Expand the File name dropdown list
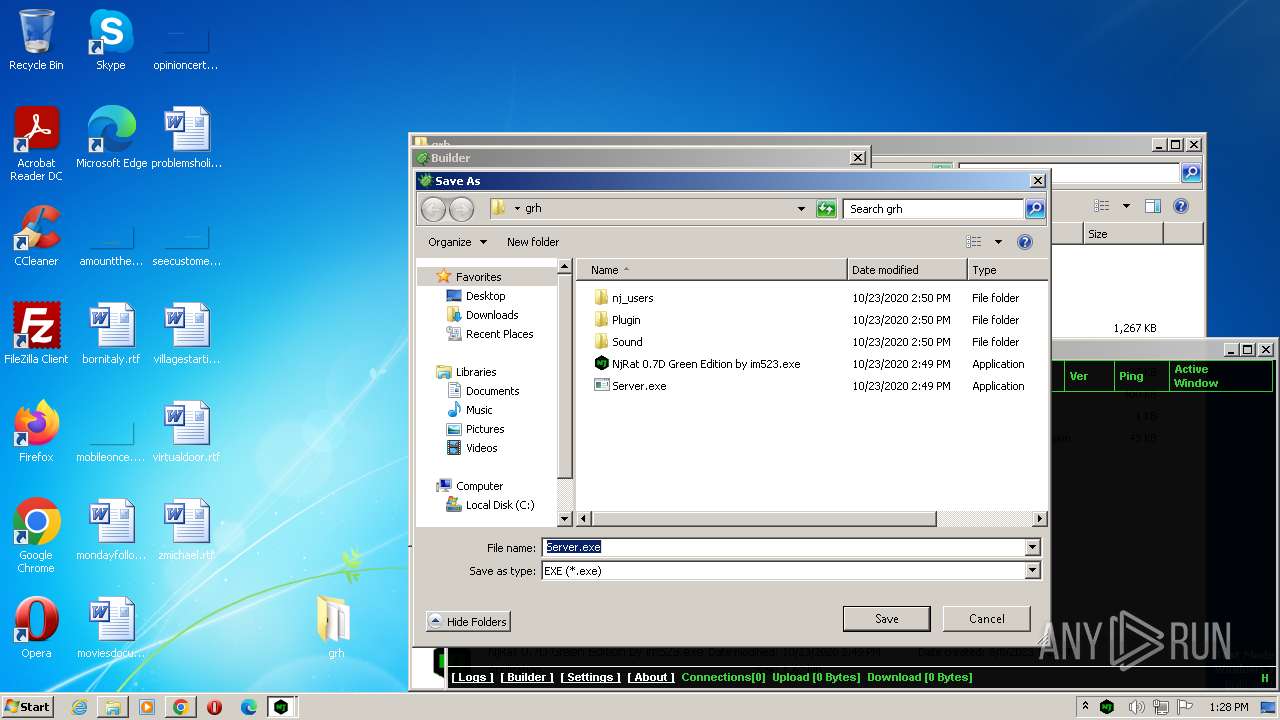Viewport: 1280px width, 720px height. click(1032, 547)
